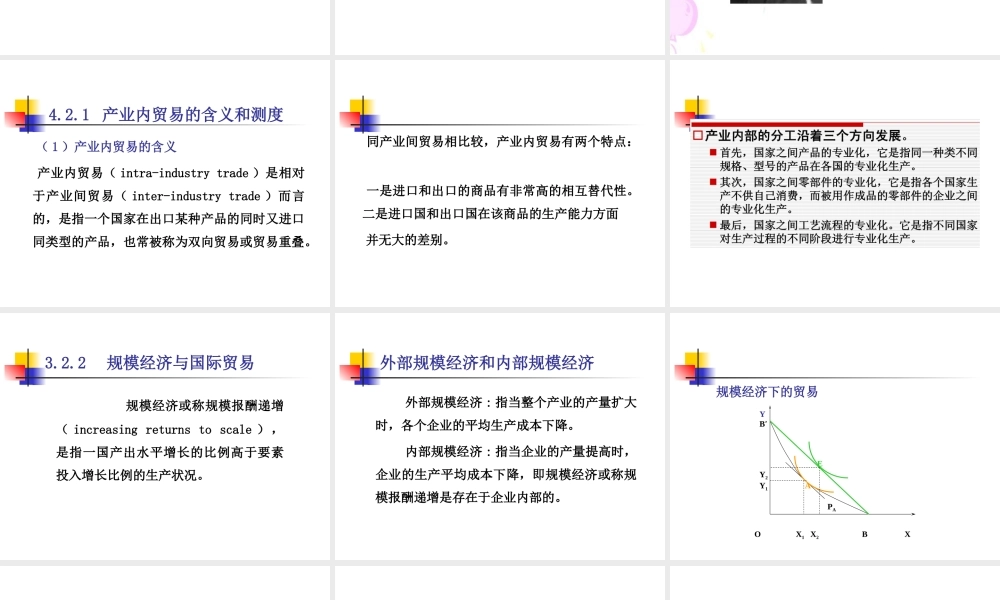Open the slide titled "4.2.1 产业内贸易的含义和测度"
The width and height of the screenshot is (1000, 600).
(166, 113)
